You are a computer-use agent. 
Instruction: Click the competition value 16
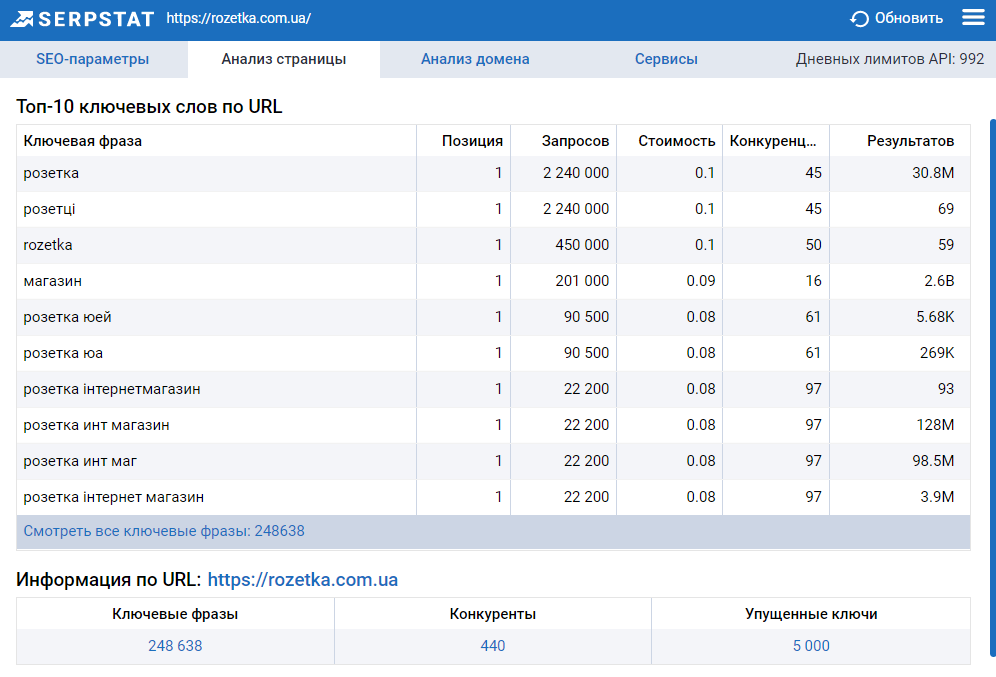[813, 281]
